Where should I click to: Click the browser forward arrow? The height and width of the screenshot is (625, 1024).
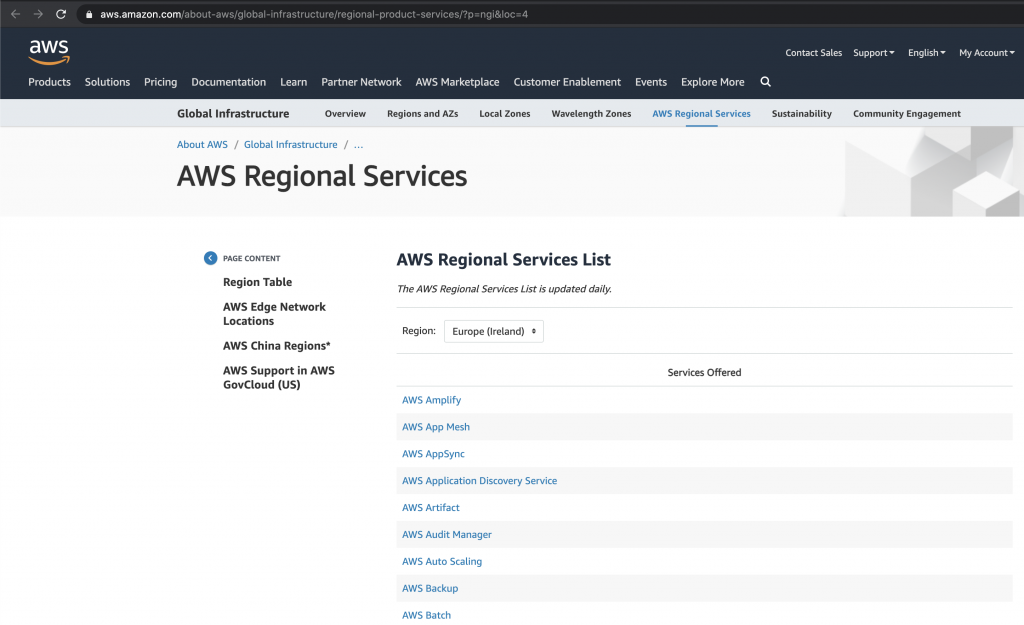[x=37, y=14]
